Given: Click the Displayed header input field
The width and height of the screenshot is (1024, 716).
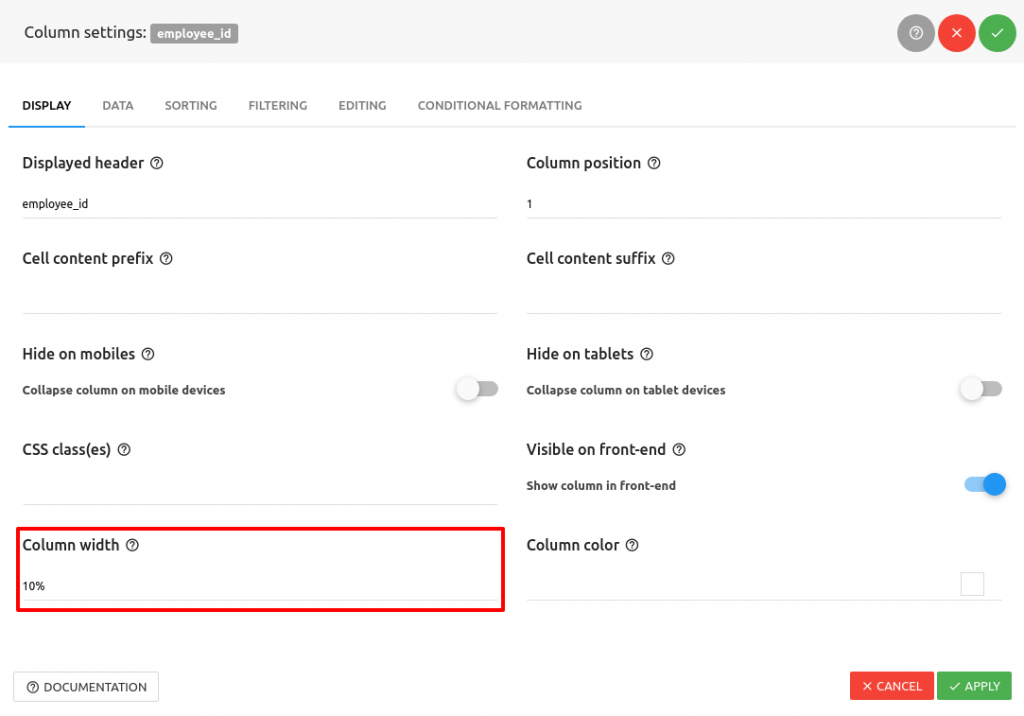Looking at the screenshot, I should click(260, 204).
